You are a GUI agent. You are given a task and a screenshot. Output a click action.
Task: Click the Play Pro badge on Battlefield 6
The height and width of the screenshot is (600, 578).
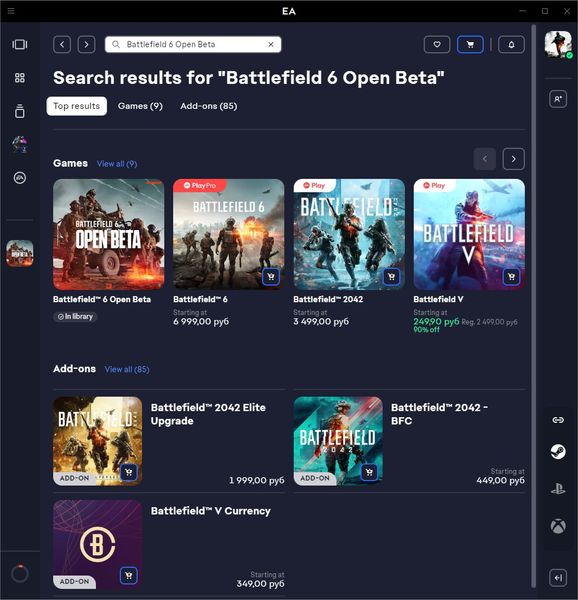pos(200,186)
